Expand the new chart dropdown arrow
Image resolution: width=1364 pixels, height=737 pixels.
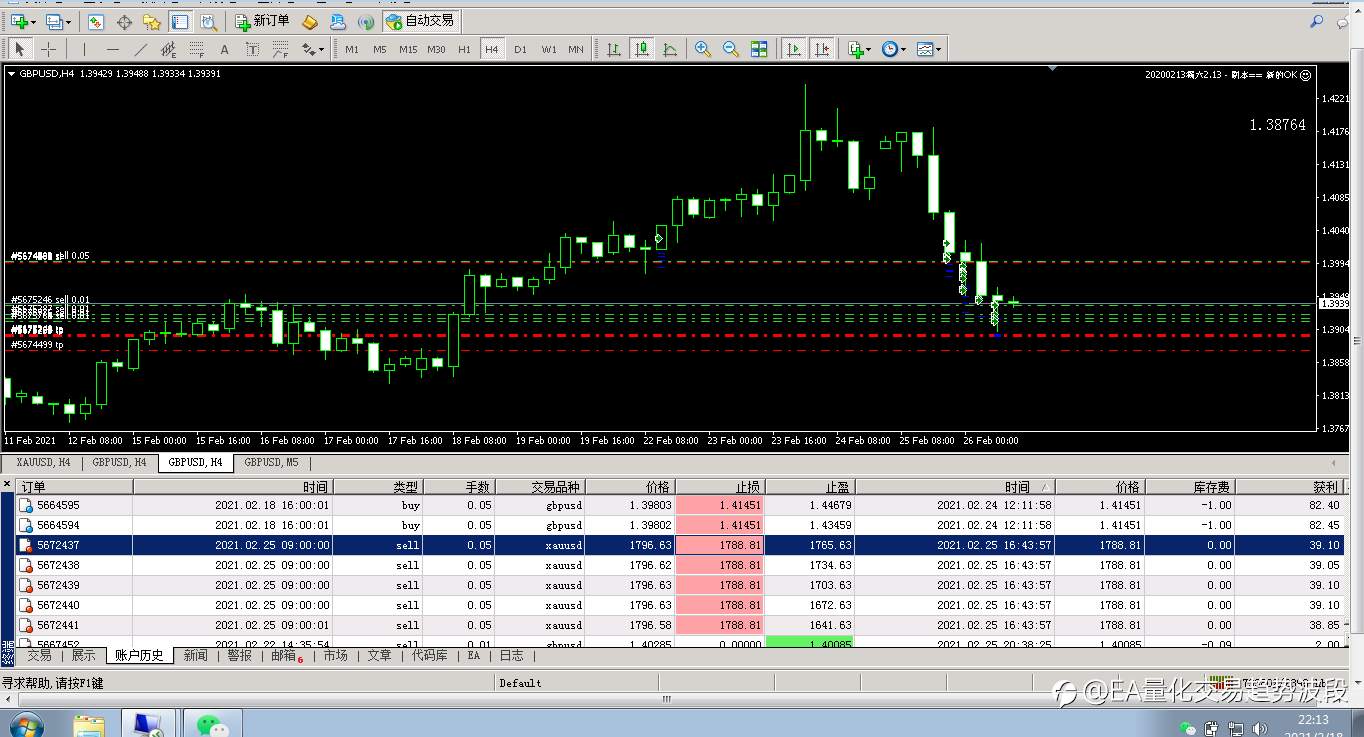33,21
